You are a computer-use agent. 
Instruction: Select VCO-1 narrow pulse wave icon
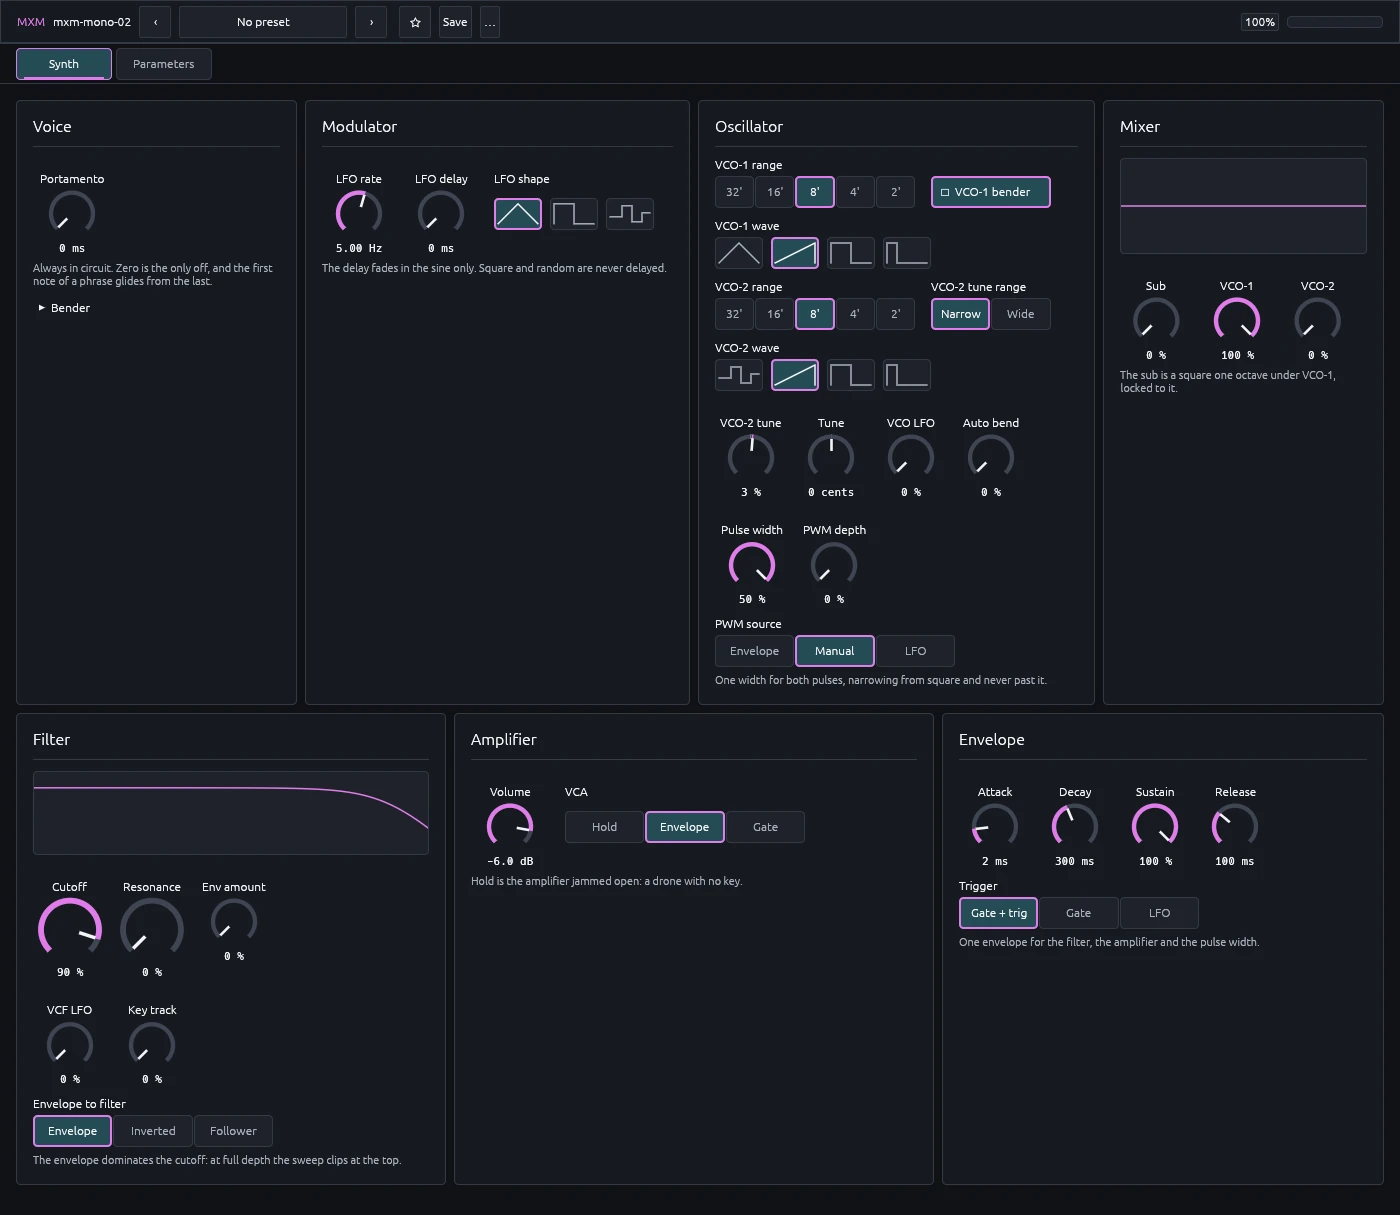click(x=907, y=253)
